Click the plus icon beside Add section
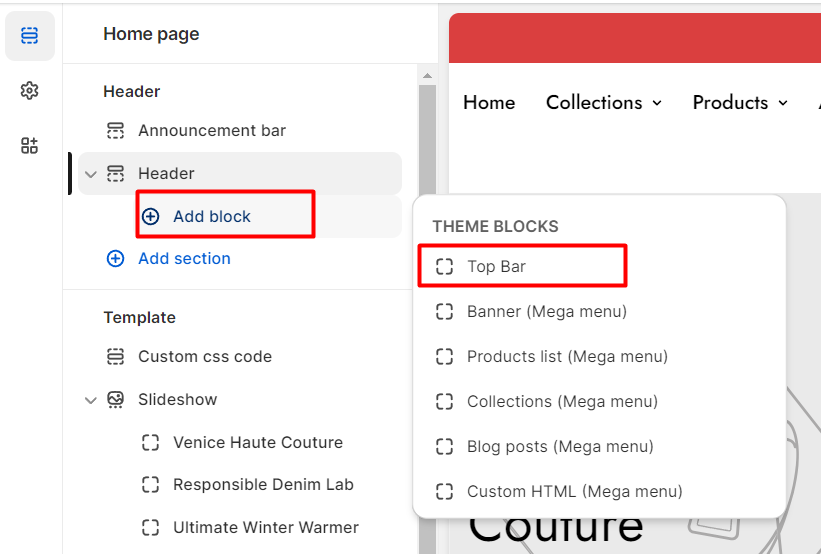Image resolution: width=821 pixels, height=554 pixels. pos(115,259)
